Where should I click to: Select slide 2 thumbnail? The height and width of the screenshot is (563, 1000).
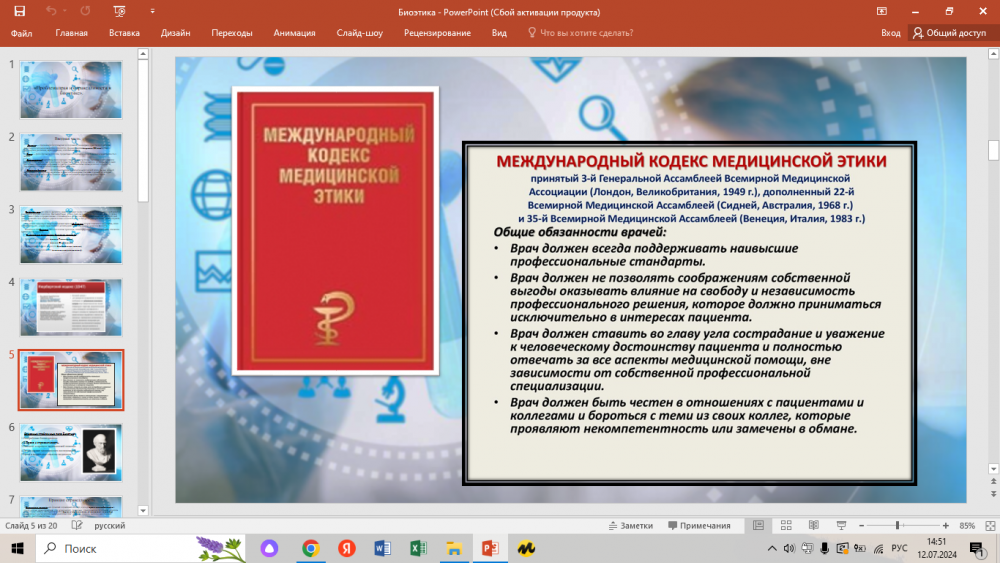[71, 162]
